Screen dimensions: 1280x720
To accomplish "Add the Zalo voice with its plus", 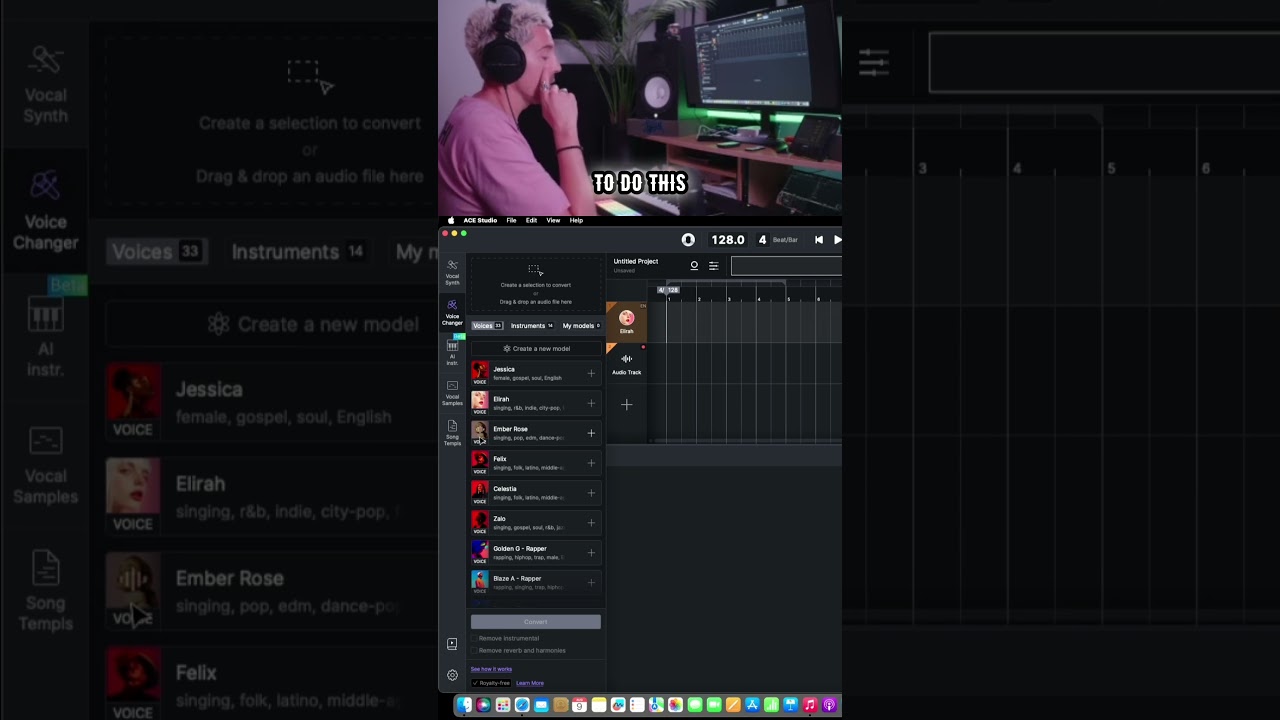I will (x=591, y=523).
